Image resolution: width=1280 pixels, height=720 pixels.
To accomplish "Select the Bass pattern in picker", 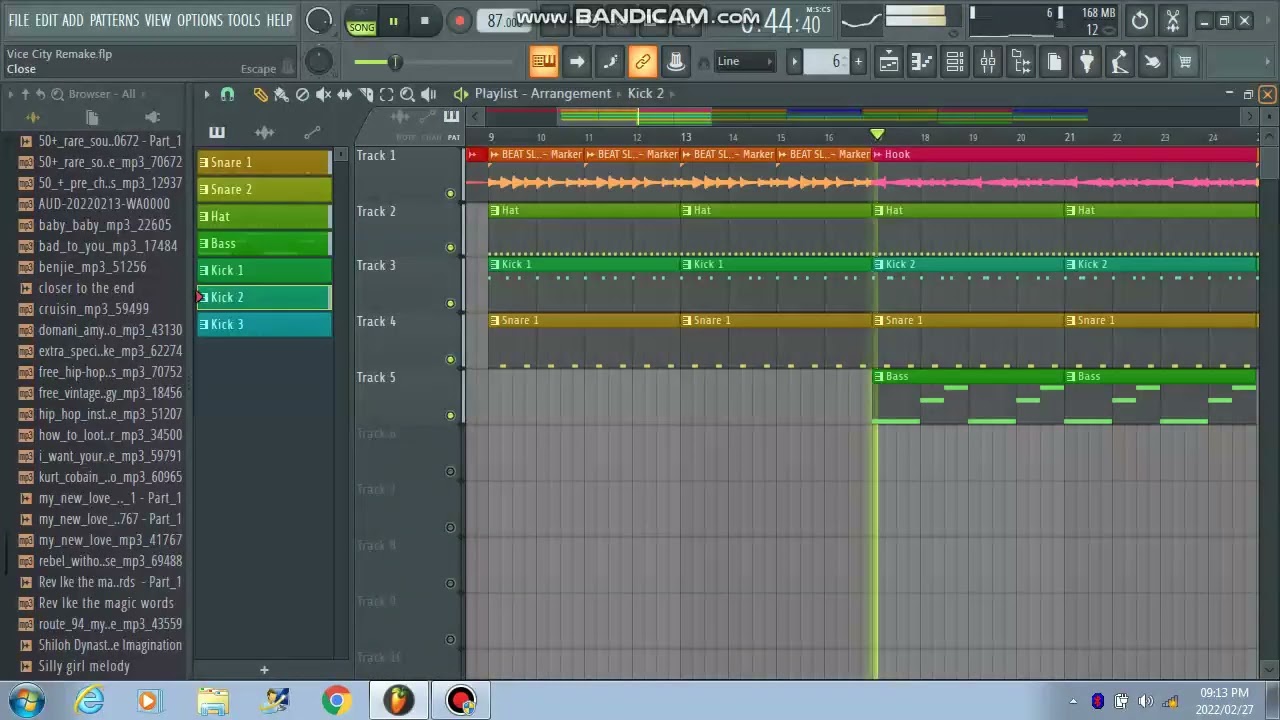I will 264,243.
